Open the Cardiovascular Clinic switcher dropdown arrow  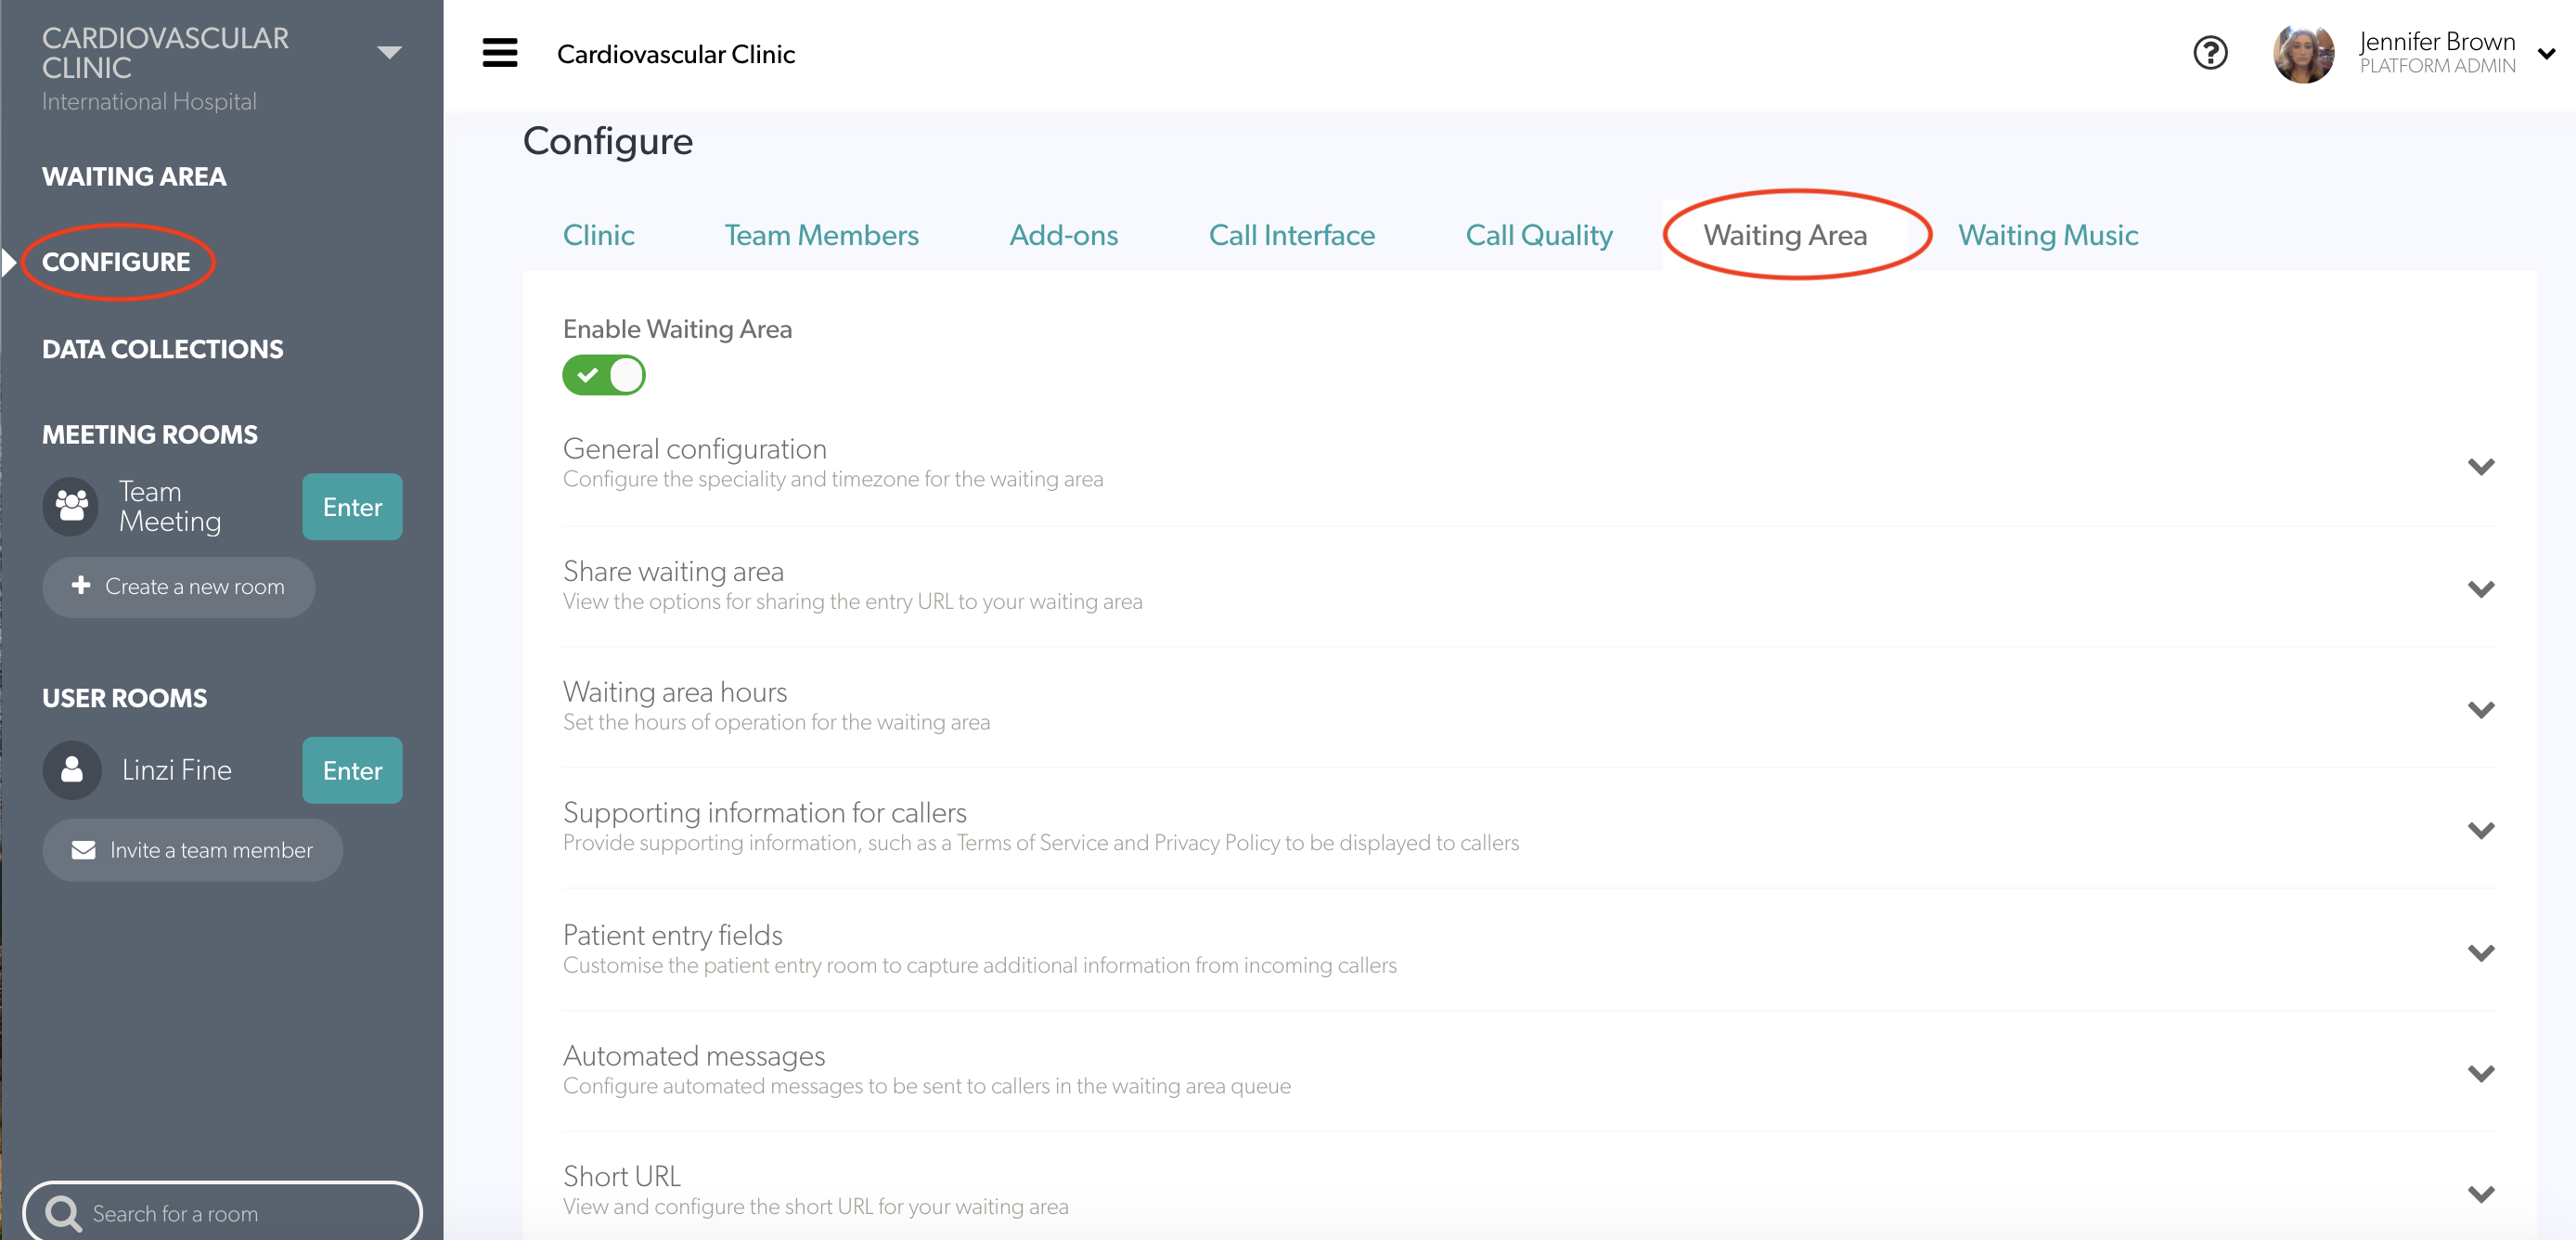coord(389,52)
